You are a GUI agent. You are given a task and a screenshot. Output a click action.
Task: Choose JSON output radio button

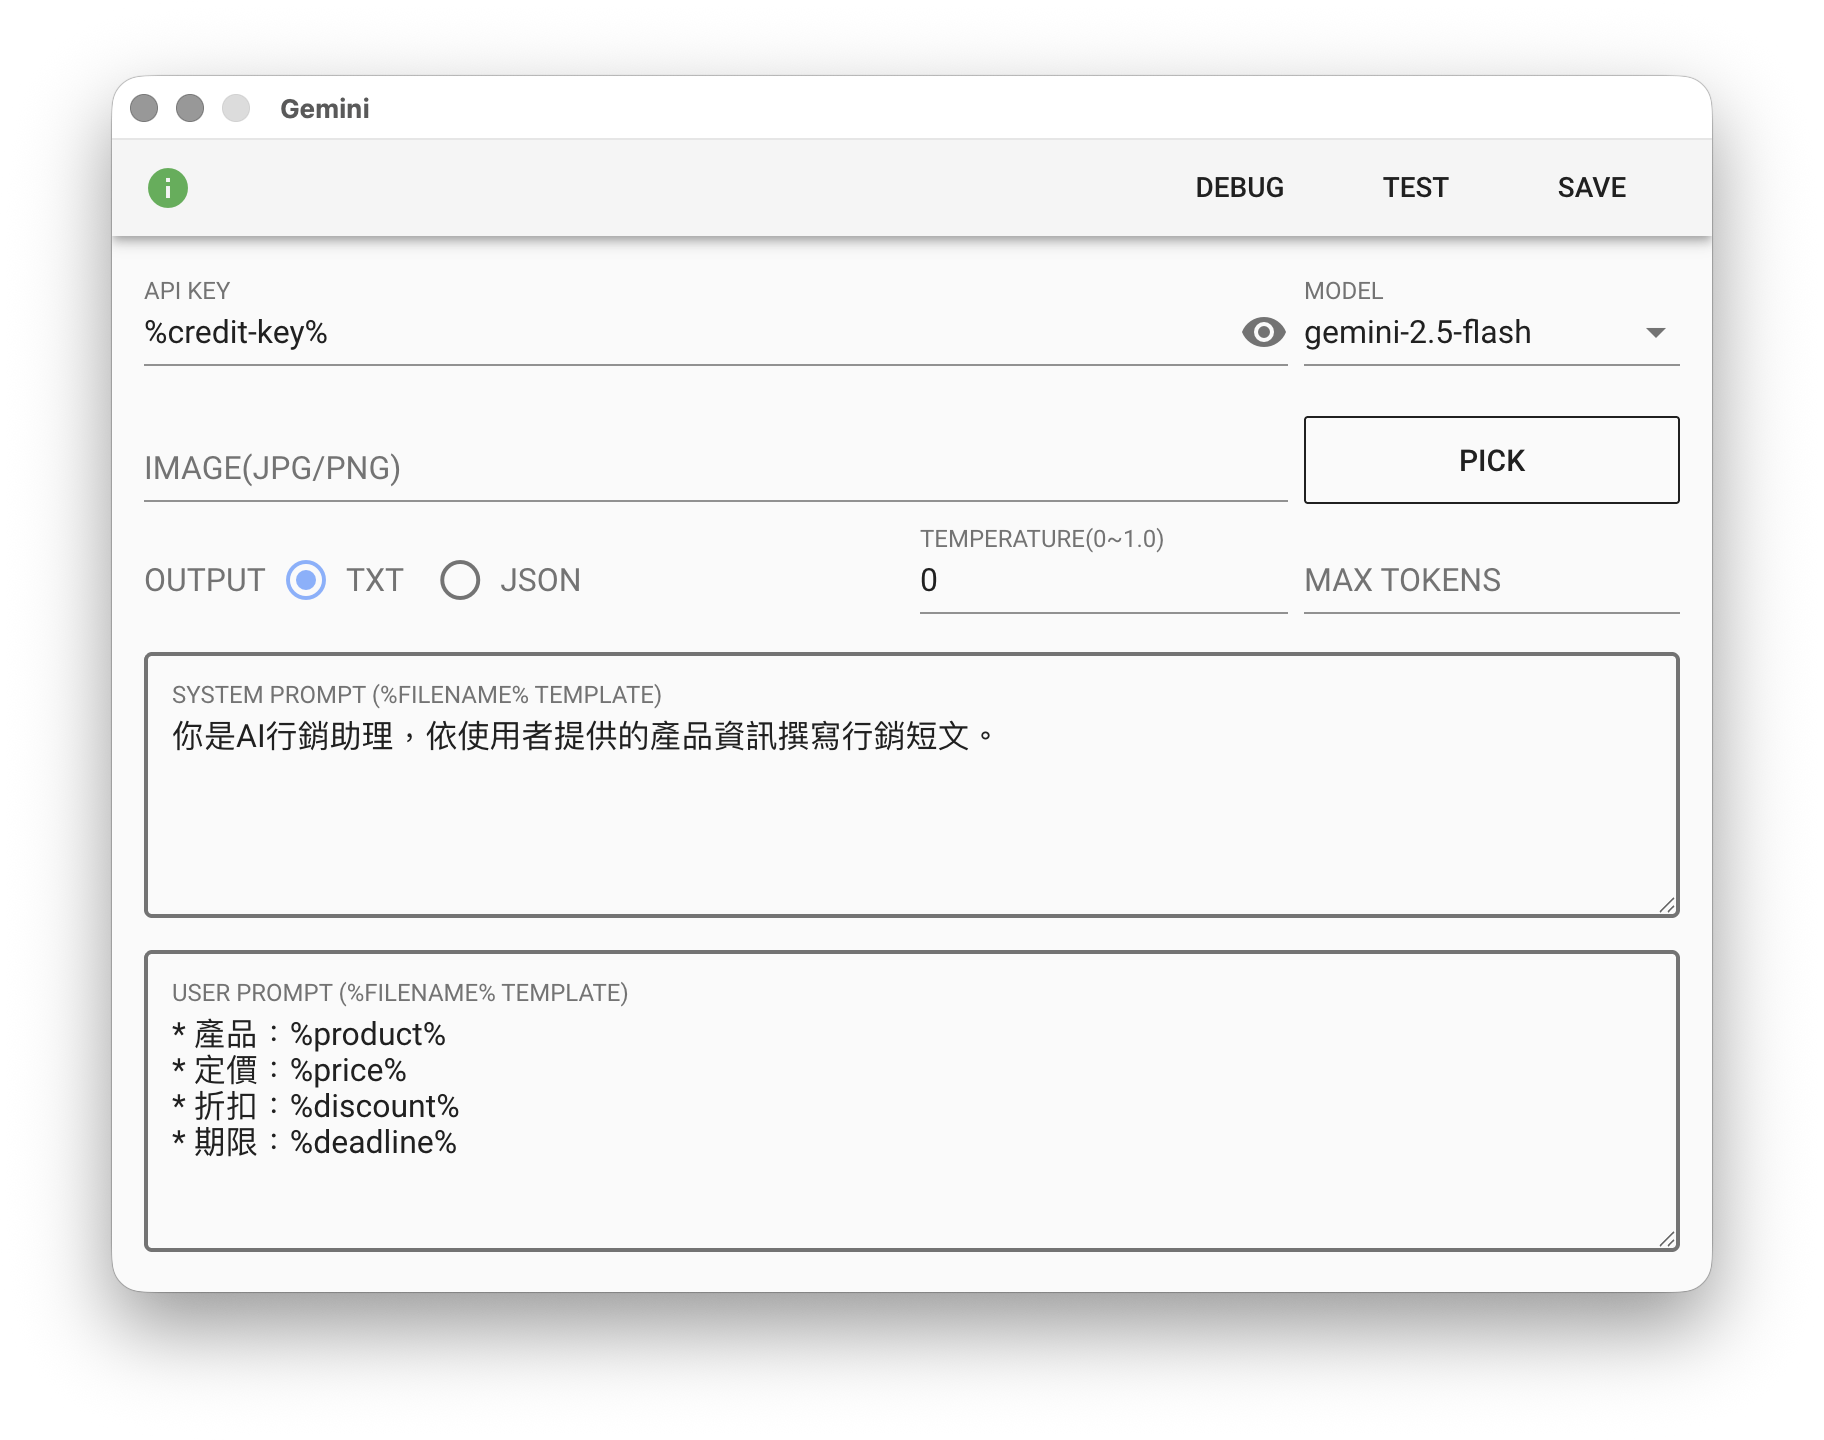pyautogui.click(x=460, y=580)
